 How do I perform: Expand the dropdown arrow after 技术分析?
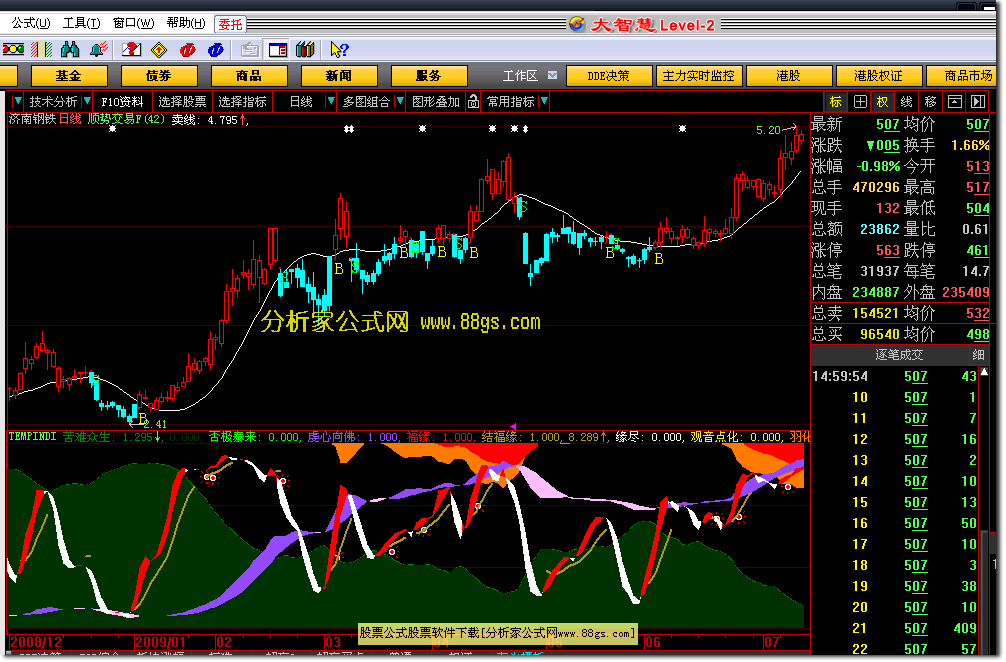pyautogui.click(x=87, y=101)
